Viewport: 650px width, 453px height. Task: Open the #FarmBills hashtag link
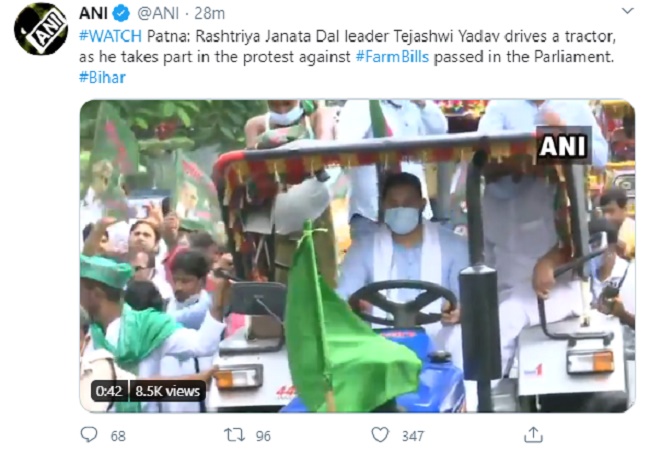click(x=392, y=57)
